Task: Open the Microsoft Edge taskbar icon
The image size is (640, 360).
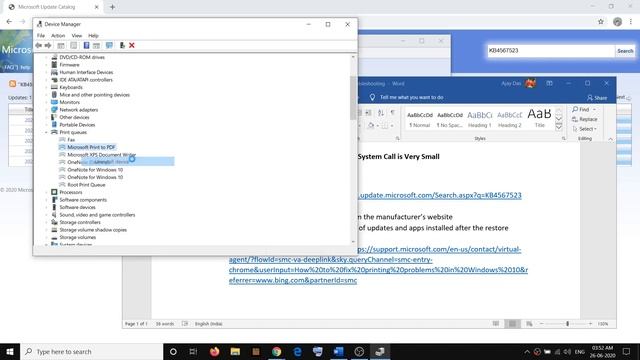Action: point(297,351)
